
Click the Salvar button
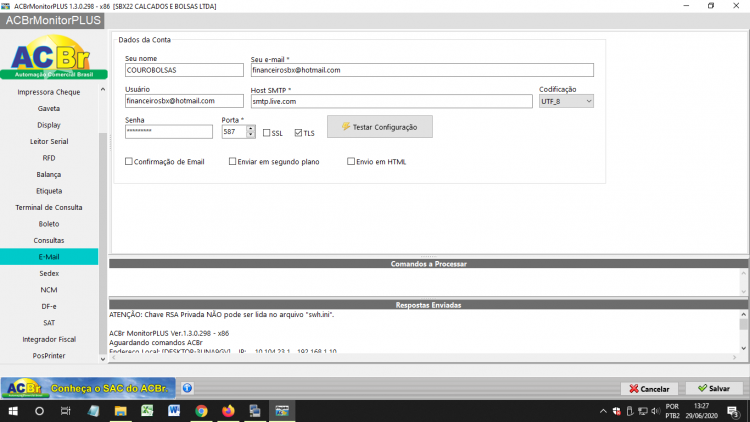(714, 388)
